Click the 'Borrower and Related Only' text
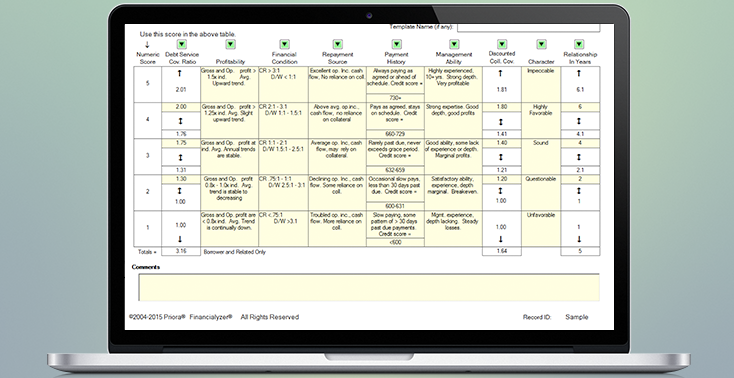This screenshot has width=734, height=378. point(235,252)
